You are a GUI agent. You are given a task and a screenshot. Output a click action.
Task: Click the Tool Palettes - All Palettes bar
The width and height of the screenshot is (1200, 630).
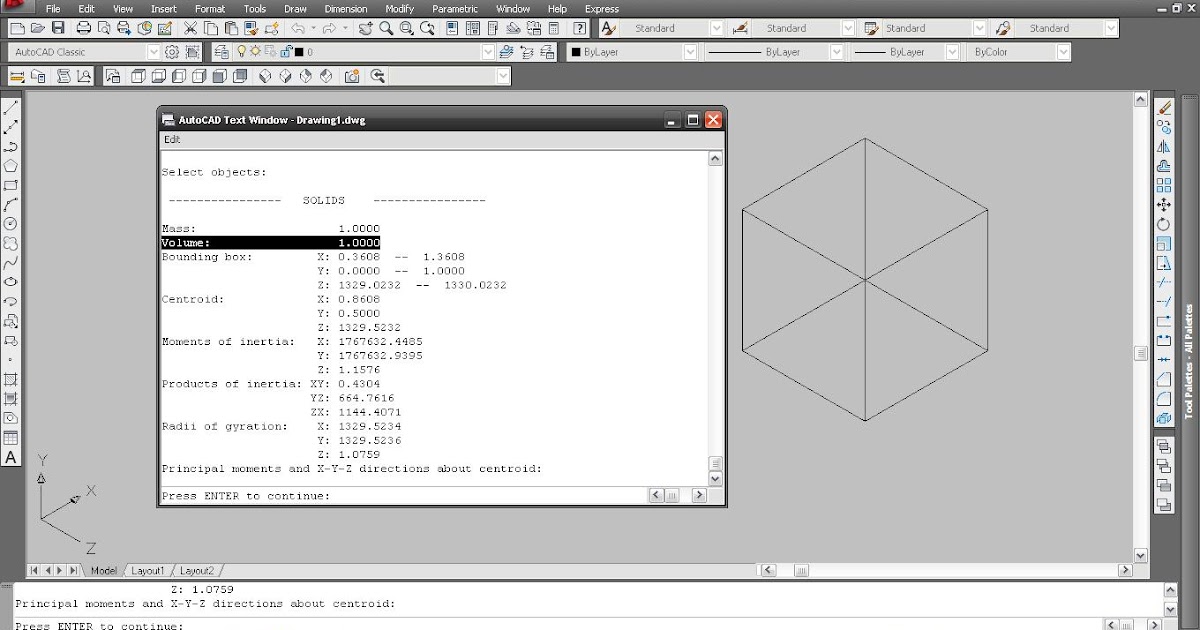[x=1189, y=361]
